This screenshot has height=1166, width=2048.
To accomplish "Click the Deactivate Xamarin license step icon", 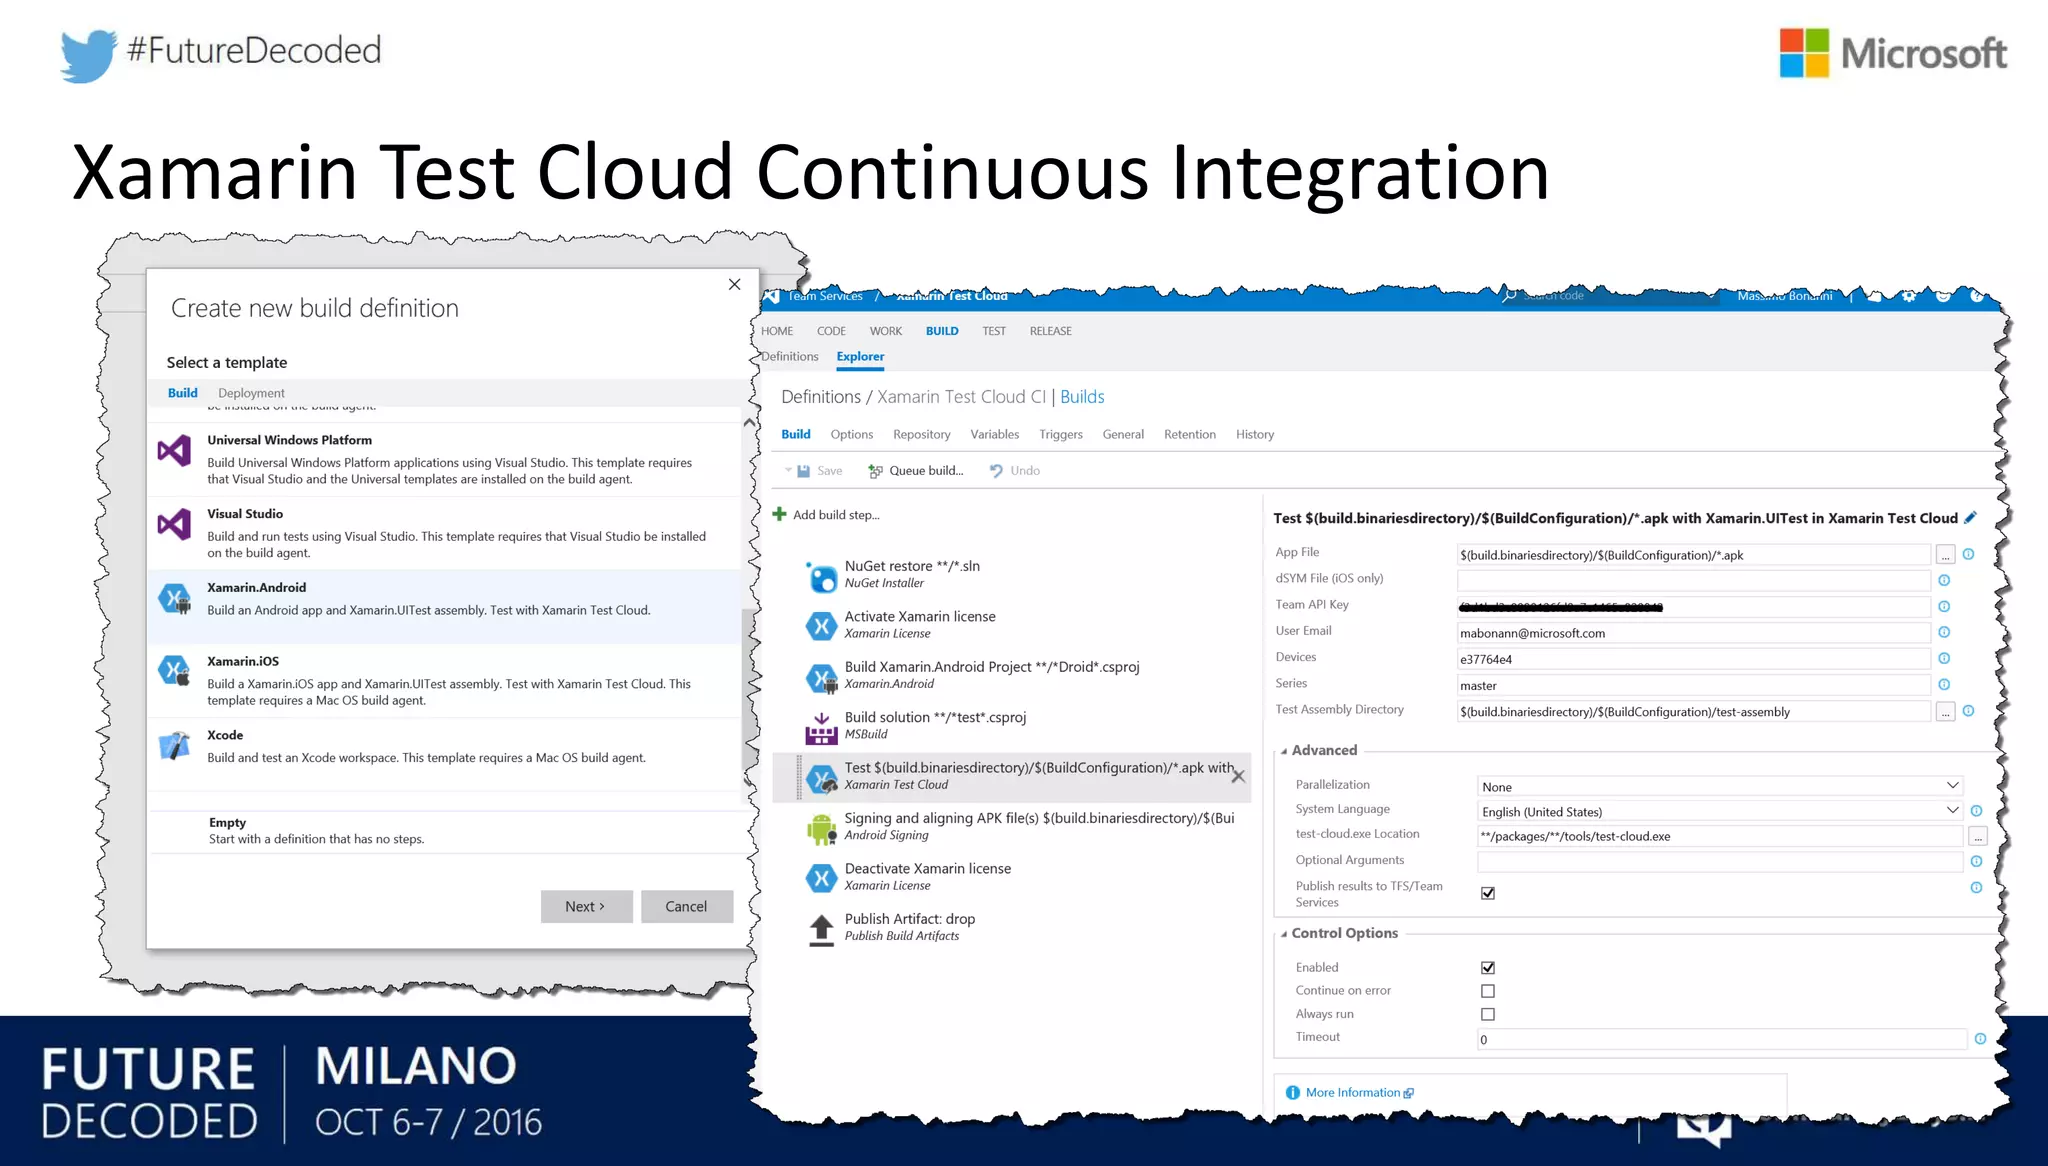I will tap(821, 878).
